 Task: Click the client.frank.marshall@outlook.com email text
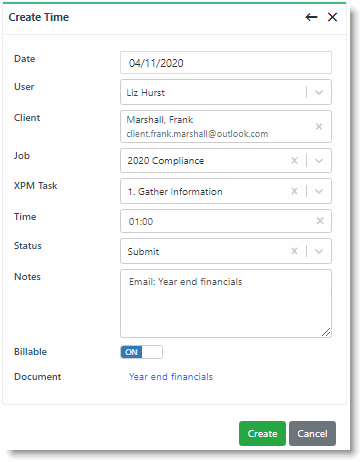click(197, 134)
